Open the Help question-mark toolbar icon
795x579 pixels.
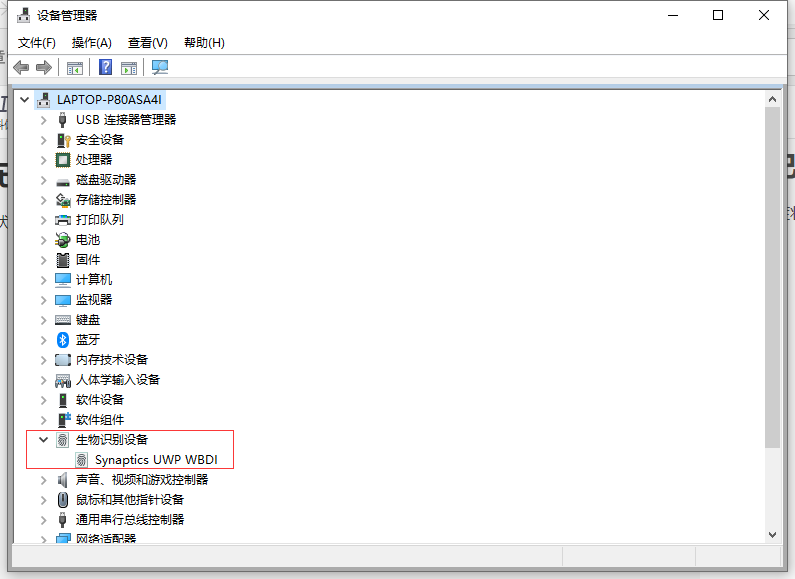click(105, 67)
